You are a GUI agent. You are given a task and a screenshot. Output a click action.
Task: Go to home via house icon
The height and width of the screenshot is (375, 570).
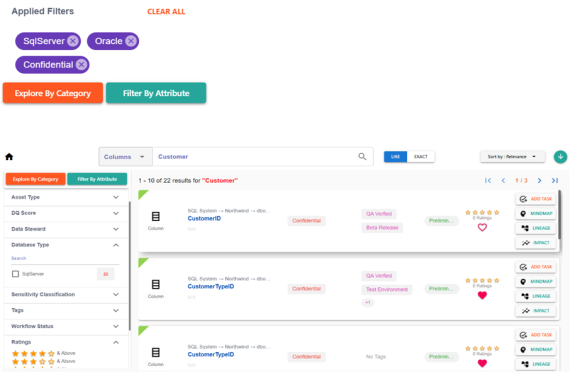click(9, 157)
